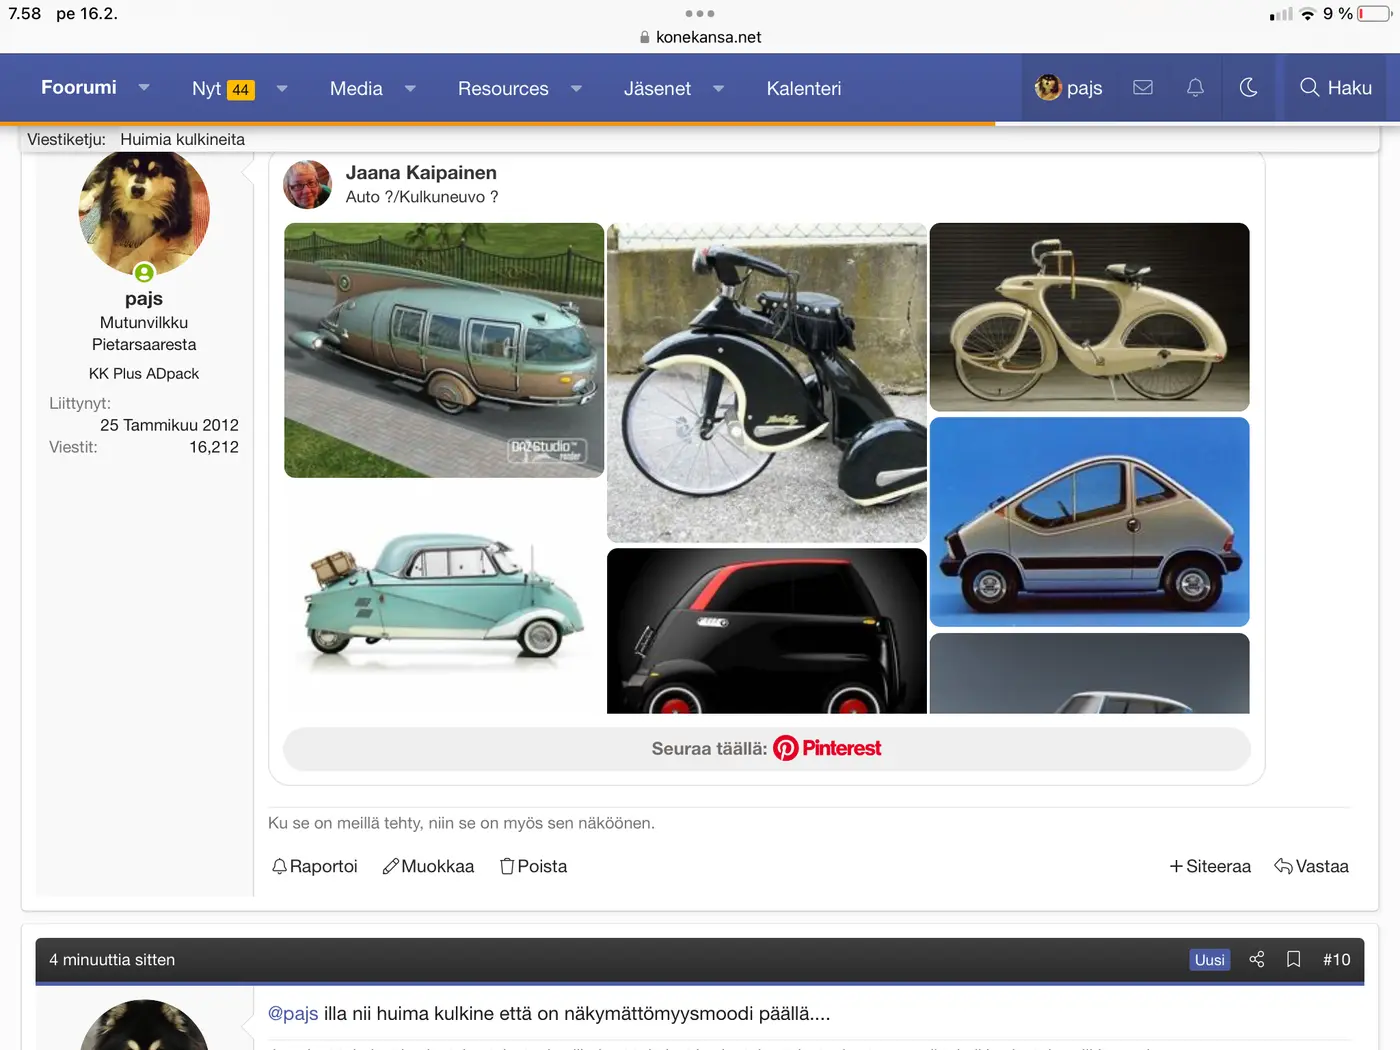Image resolution: width=1400 pixels, height=1050 pixels.
Task: Quote the post with Siteeraa
Action: tap(1210, 866)
